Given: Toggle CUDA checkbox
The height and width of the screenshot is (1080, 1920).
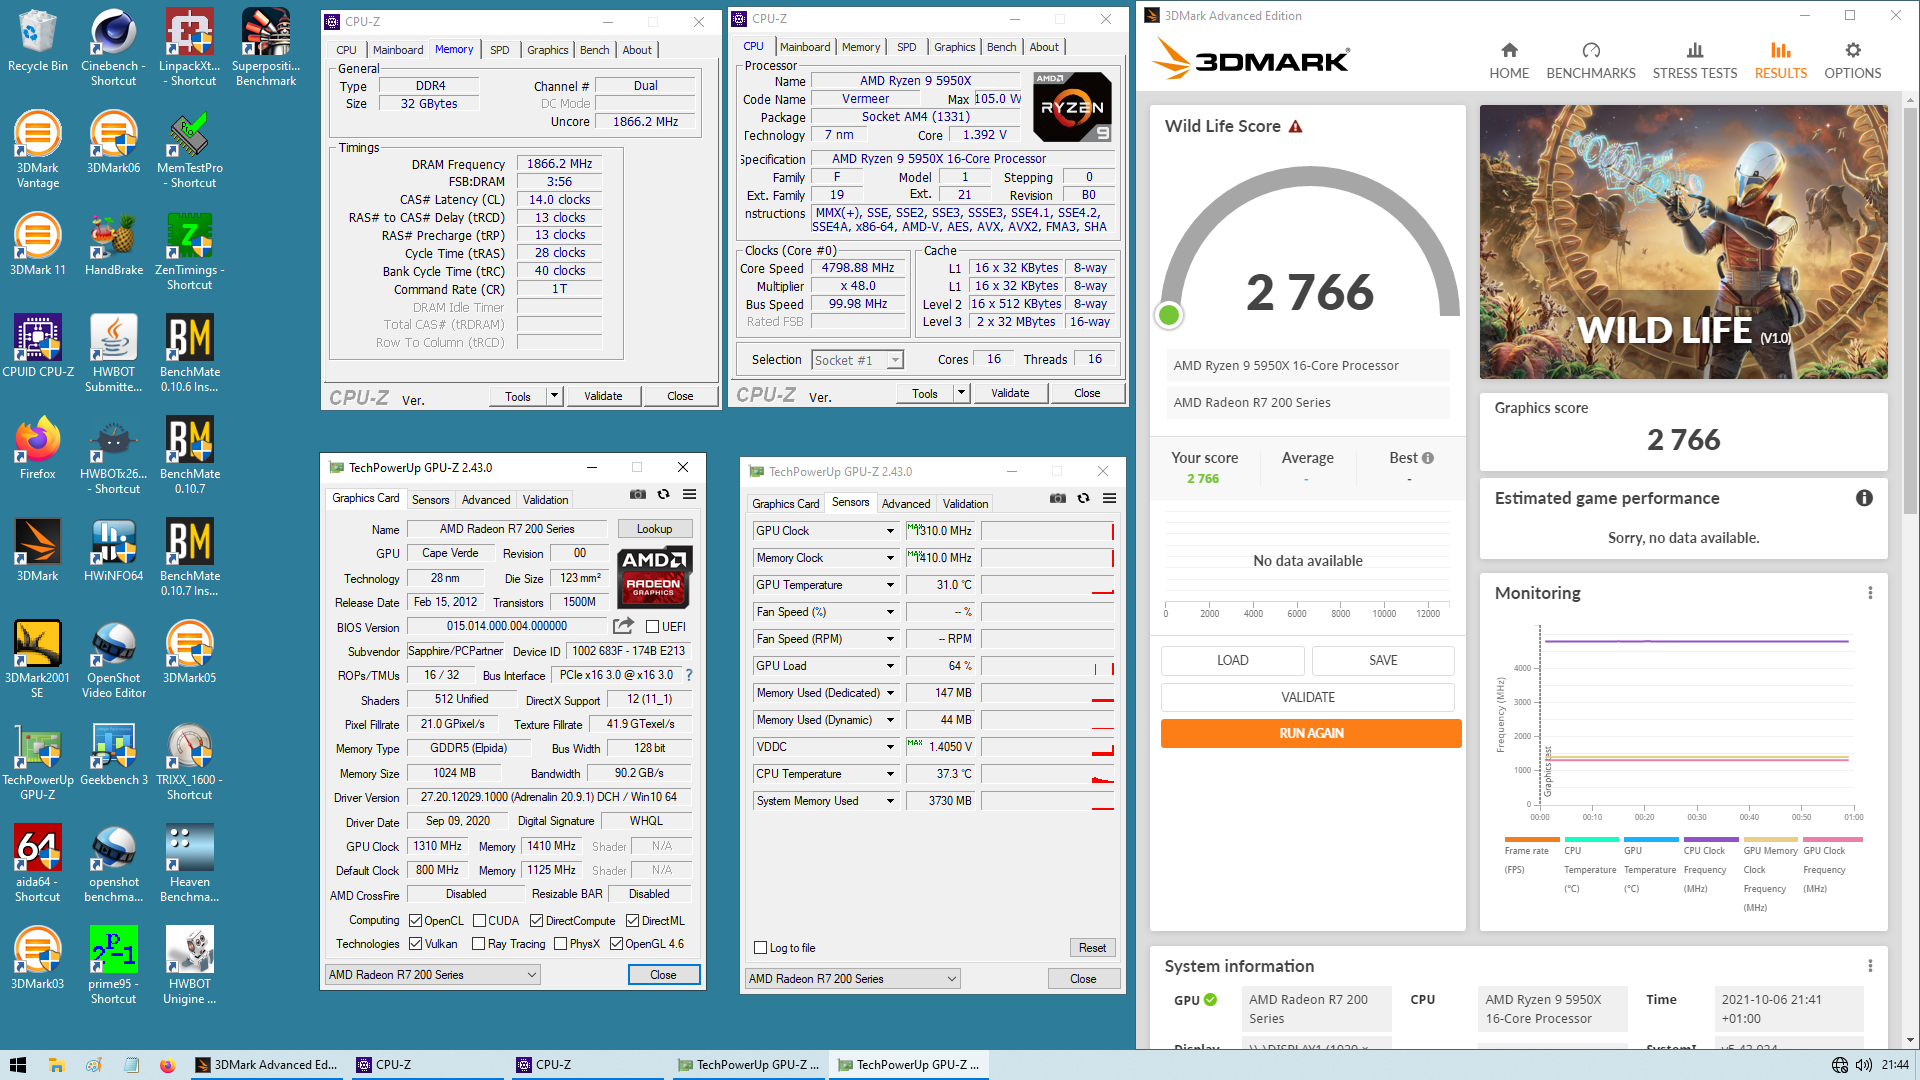Looking at the screenshot, I should click(479, 921).
